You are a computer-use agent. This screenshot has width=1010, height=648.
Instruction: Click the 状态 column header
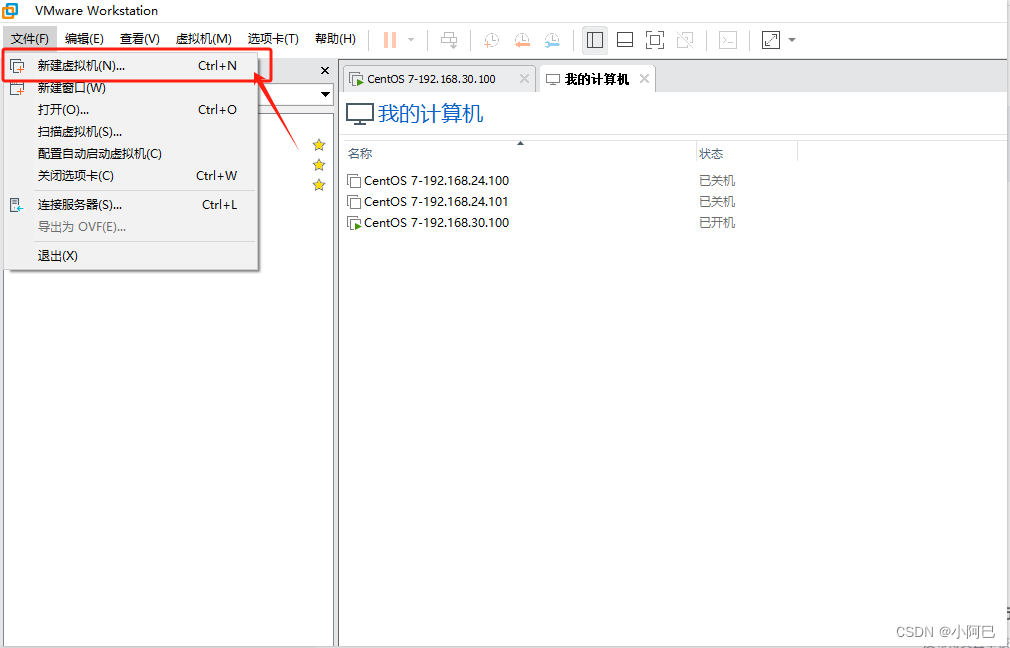tap(711, 153)
